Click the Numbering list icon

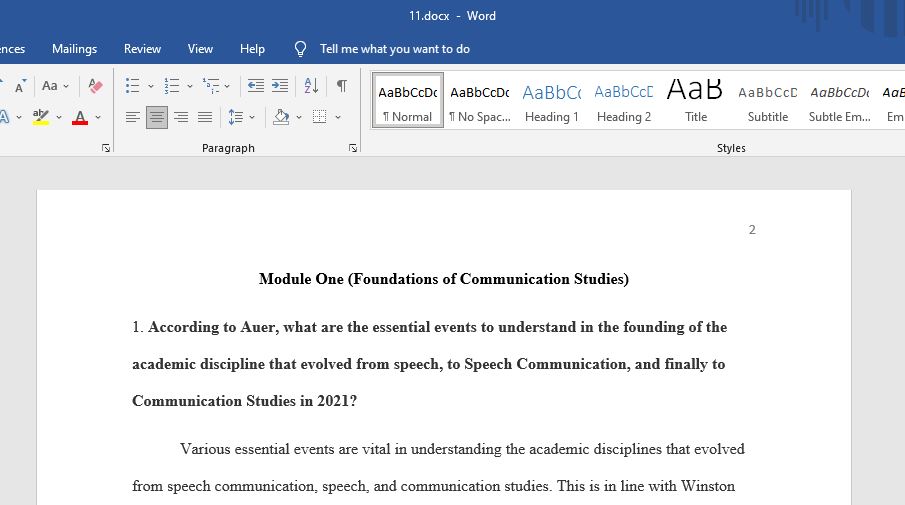point(171,86)
